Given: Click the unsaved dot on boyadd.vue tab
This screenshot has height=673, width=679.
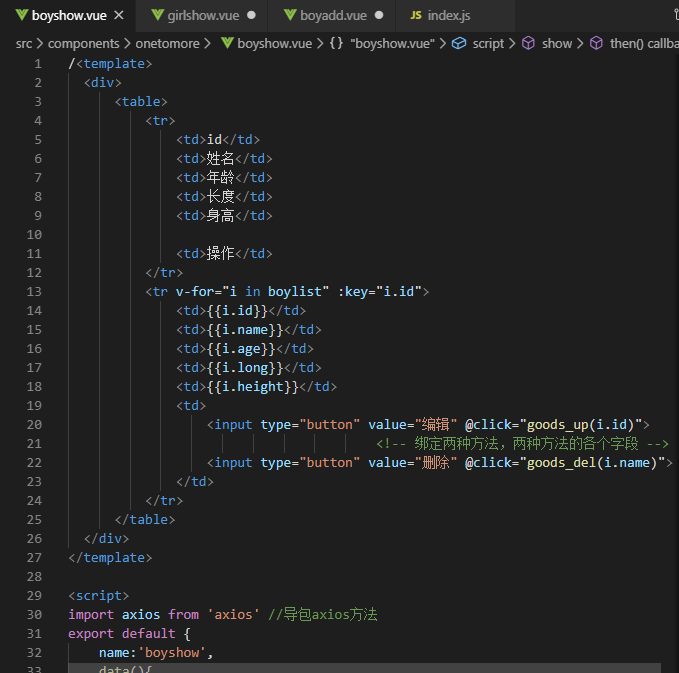Looking at the screenshot, I should pos(379,16).
